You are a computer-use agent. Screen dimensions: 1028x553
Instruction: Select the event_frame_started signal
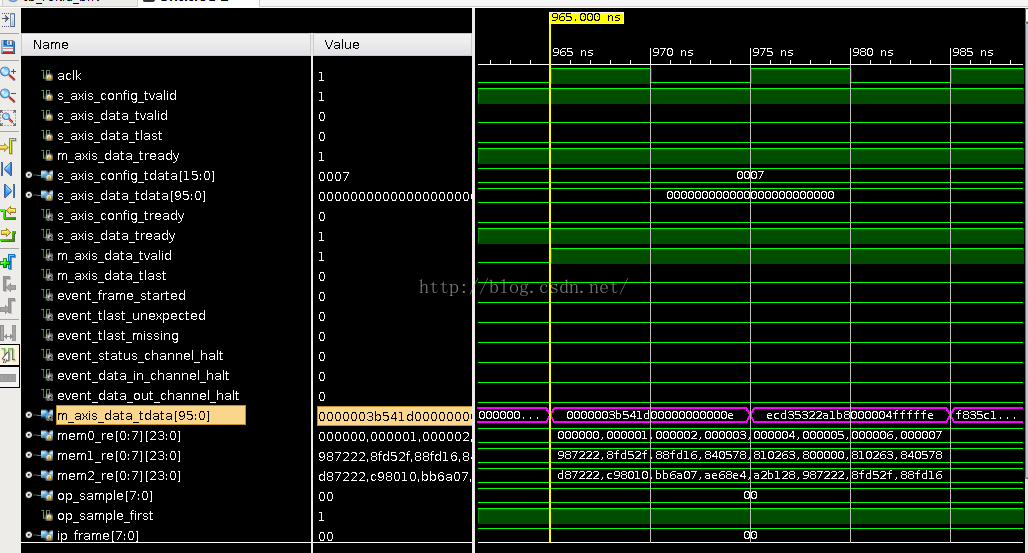click(121, 296)
